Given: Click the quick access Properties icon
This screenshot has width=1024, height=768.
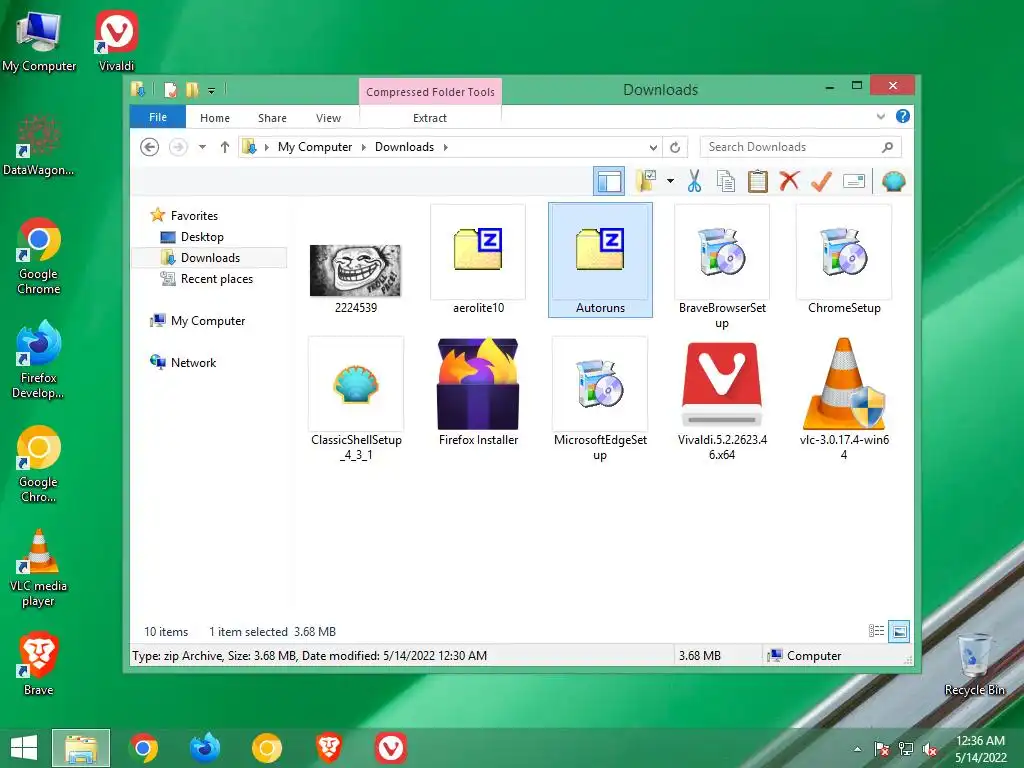Looking at the screenshot, I should 170,89.
